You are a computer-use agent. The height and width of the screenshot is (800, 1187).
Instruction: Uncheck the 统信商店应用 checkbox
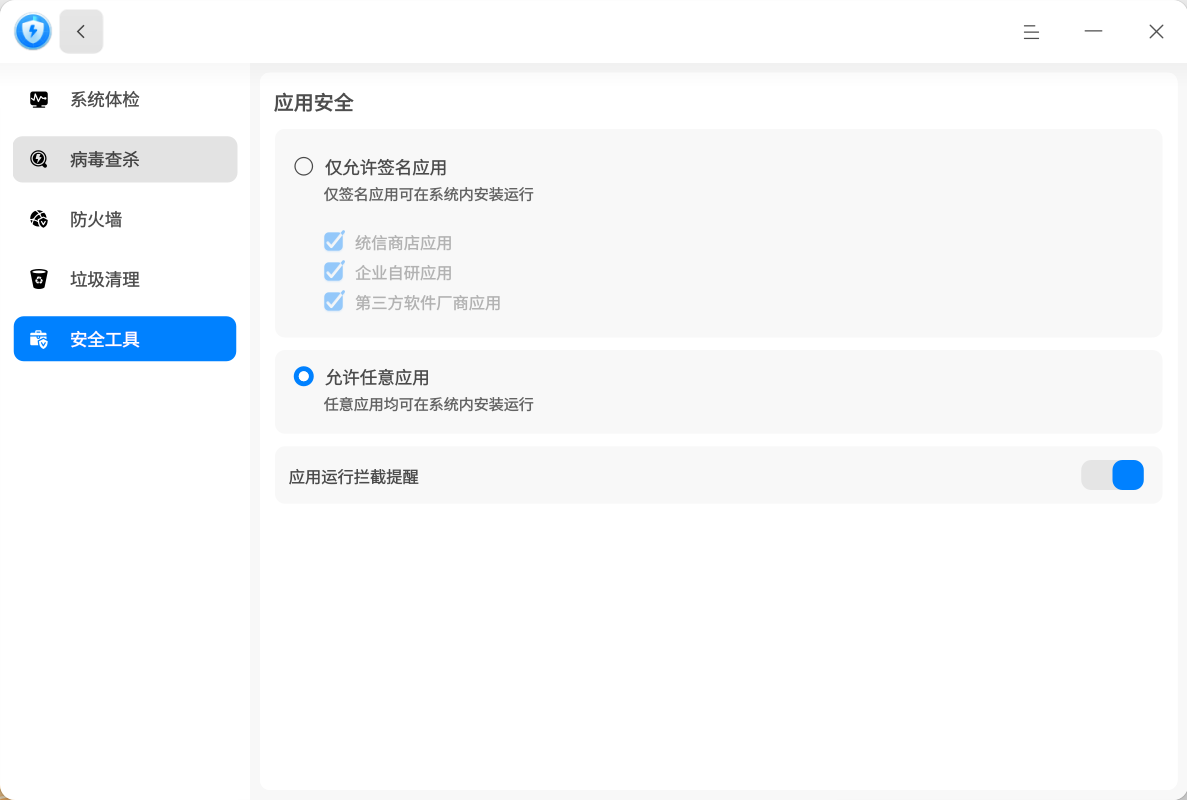(x=334, y=242)
